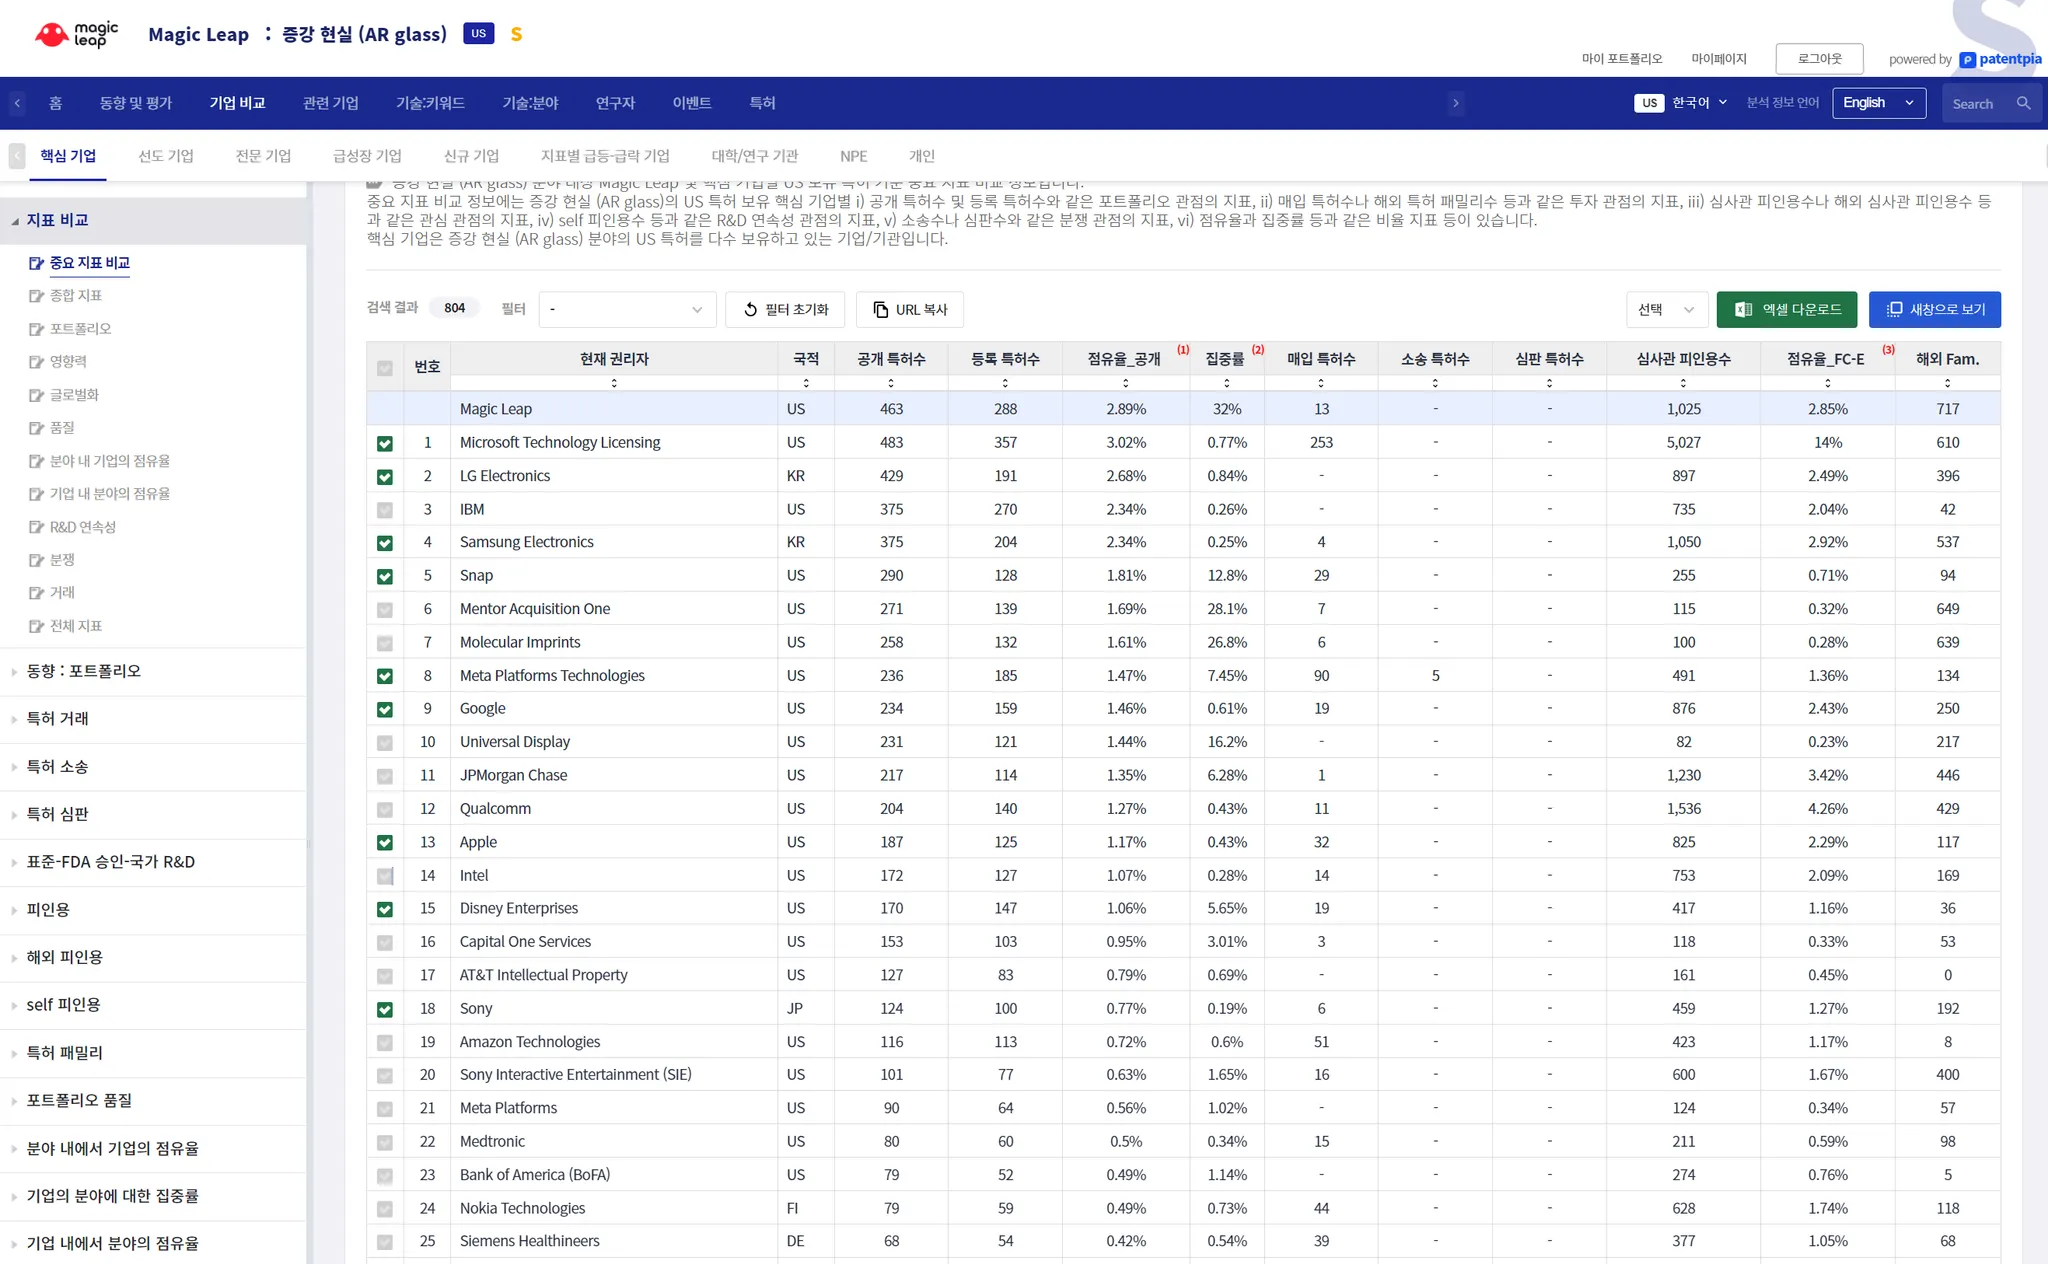The height and width of the screenshot is (1264, 2048).
Task: Click the copy URL icon
Action: [880, 310]
